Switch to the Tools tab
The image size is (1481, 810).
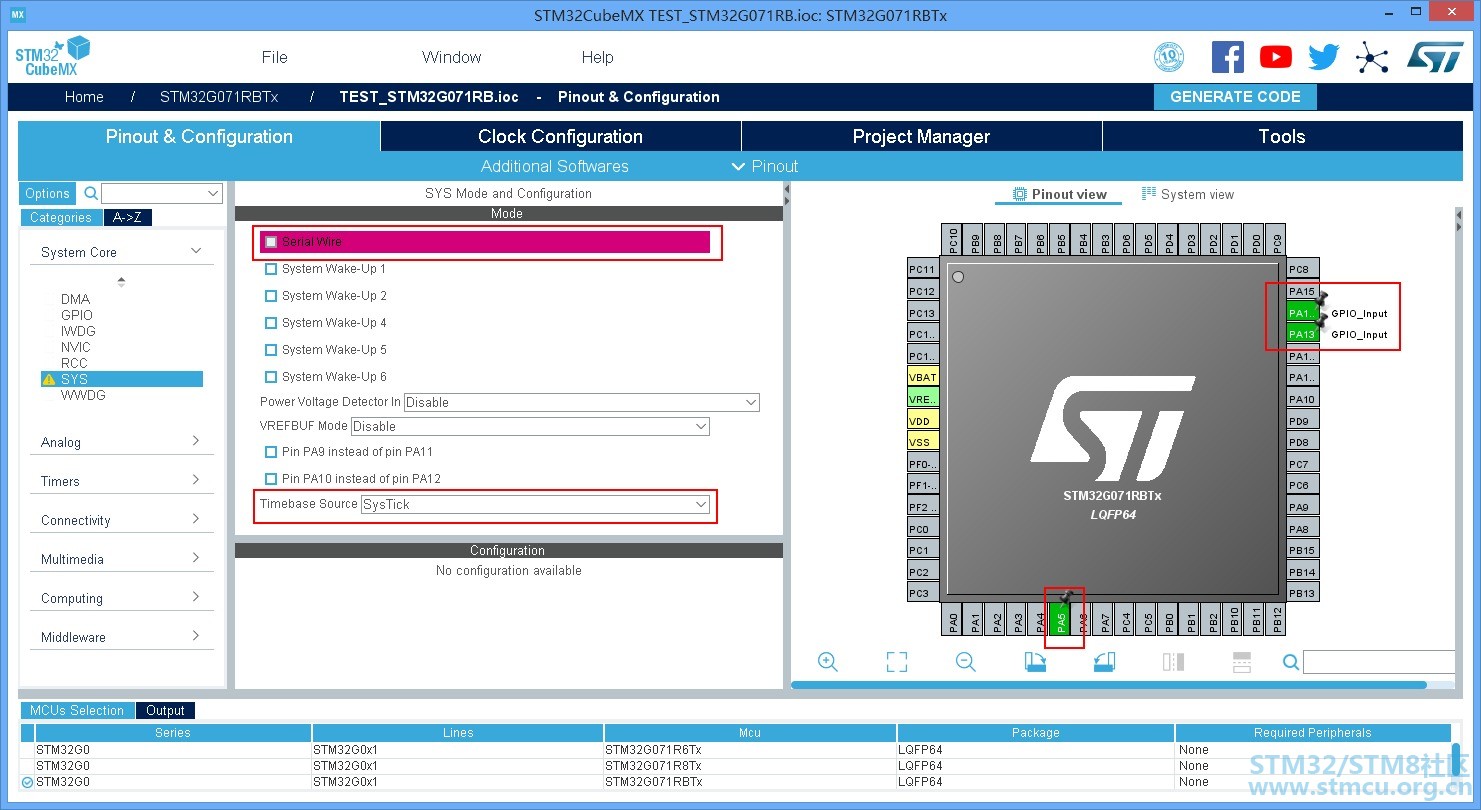click(x=1282, y=136)
